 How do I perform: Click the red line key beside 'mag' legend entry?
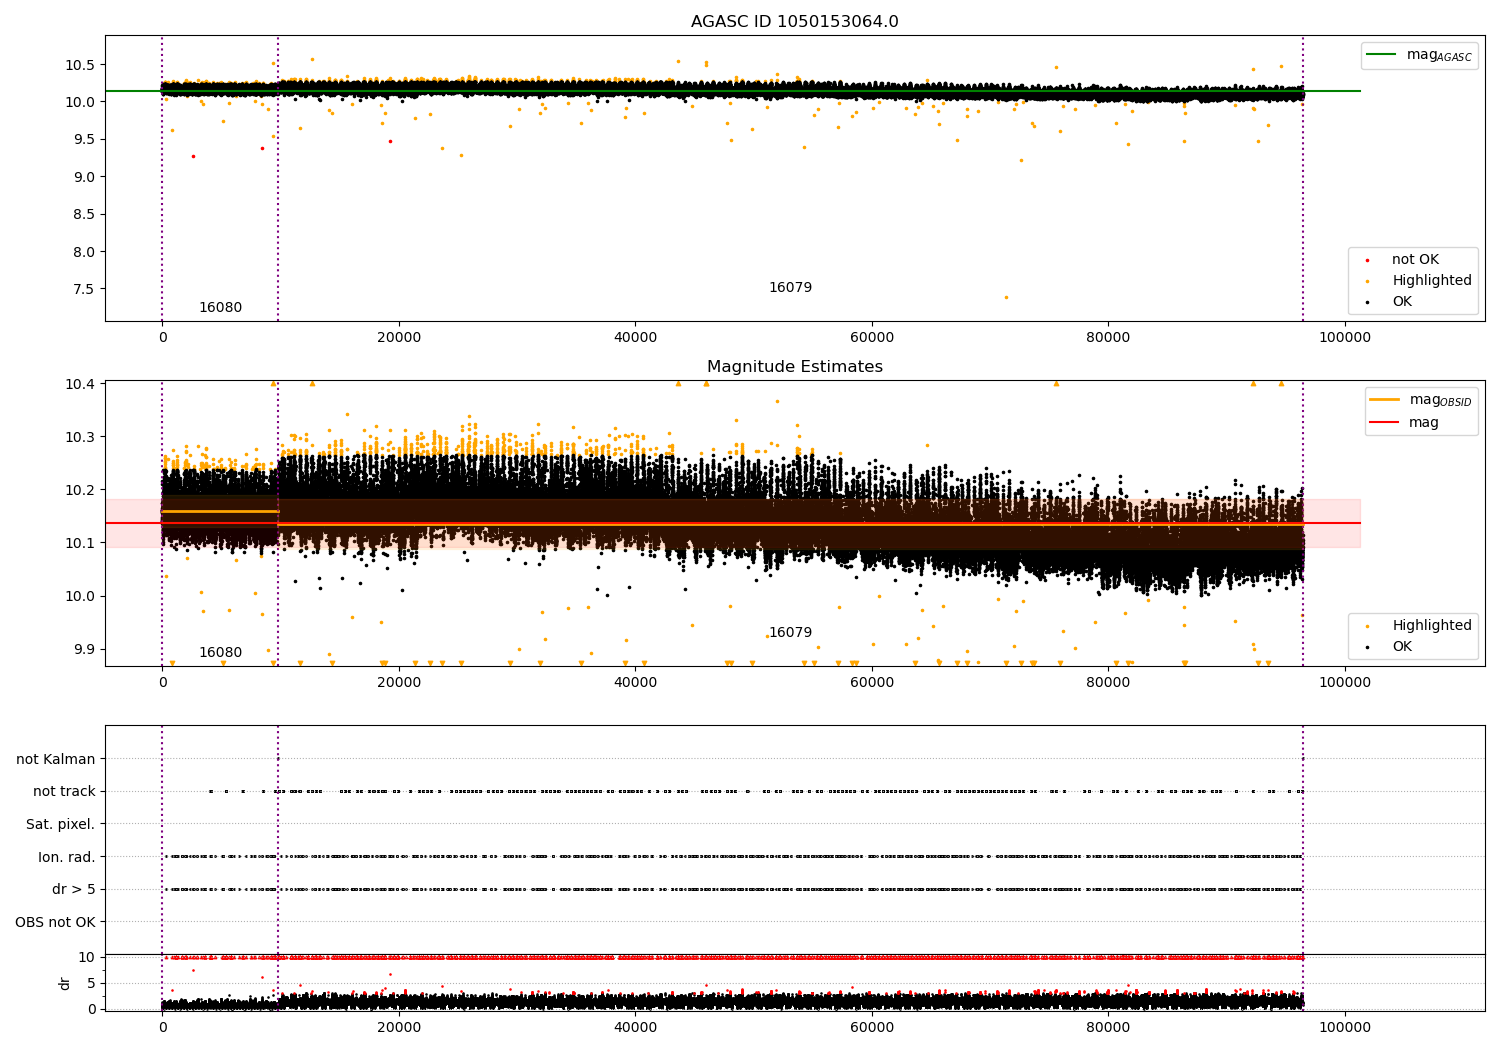pos(1384,423)
